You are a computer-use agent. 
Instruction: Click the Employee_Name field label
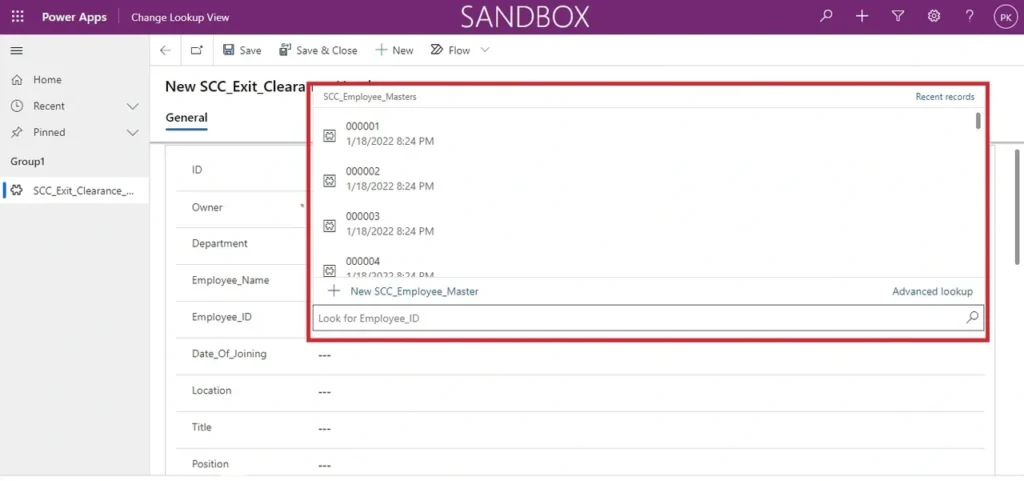pyautogui.click(x=231, y=280)
